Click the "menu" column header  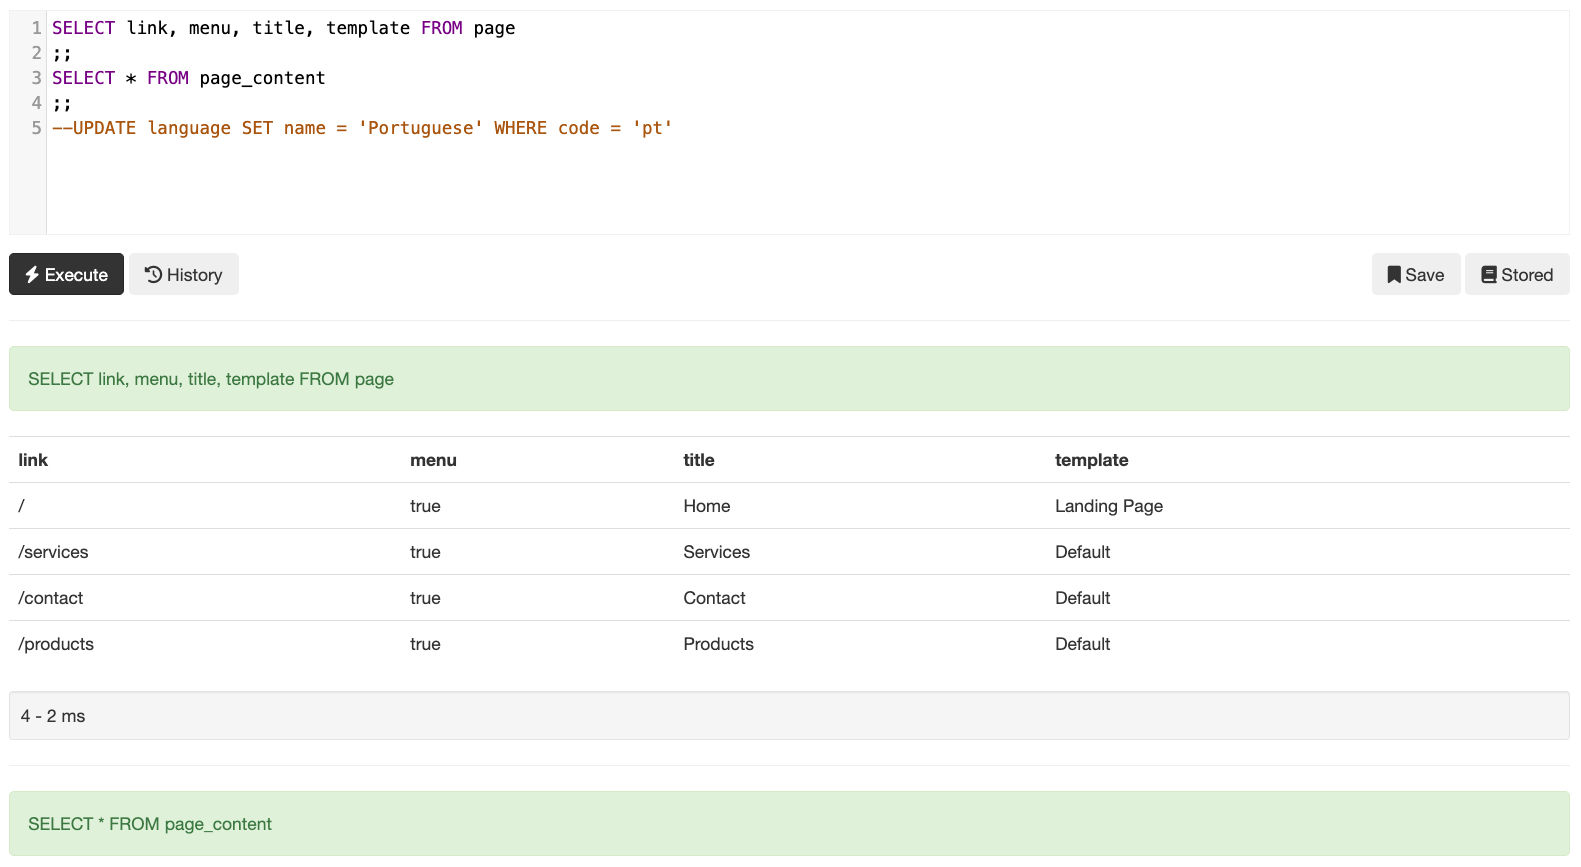coord(433,460)
